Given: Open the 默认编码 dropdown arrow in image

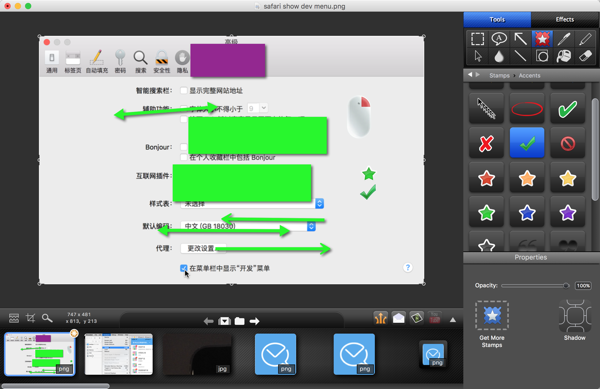Looking at the screenshot, I should (311, 226).
